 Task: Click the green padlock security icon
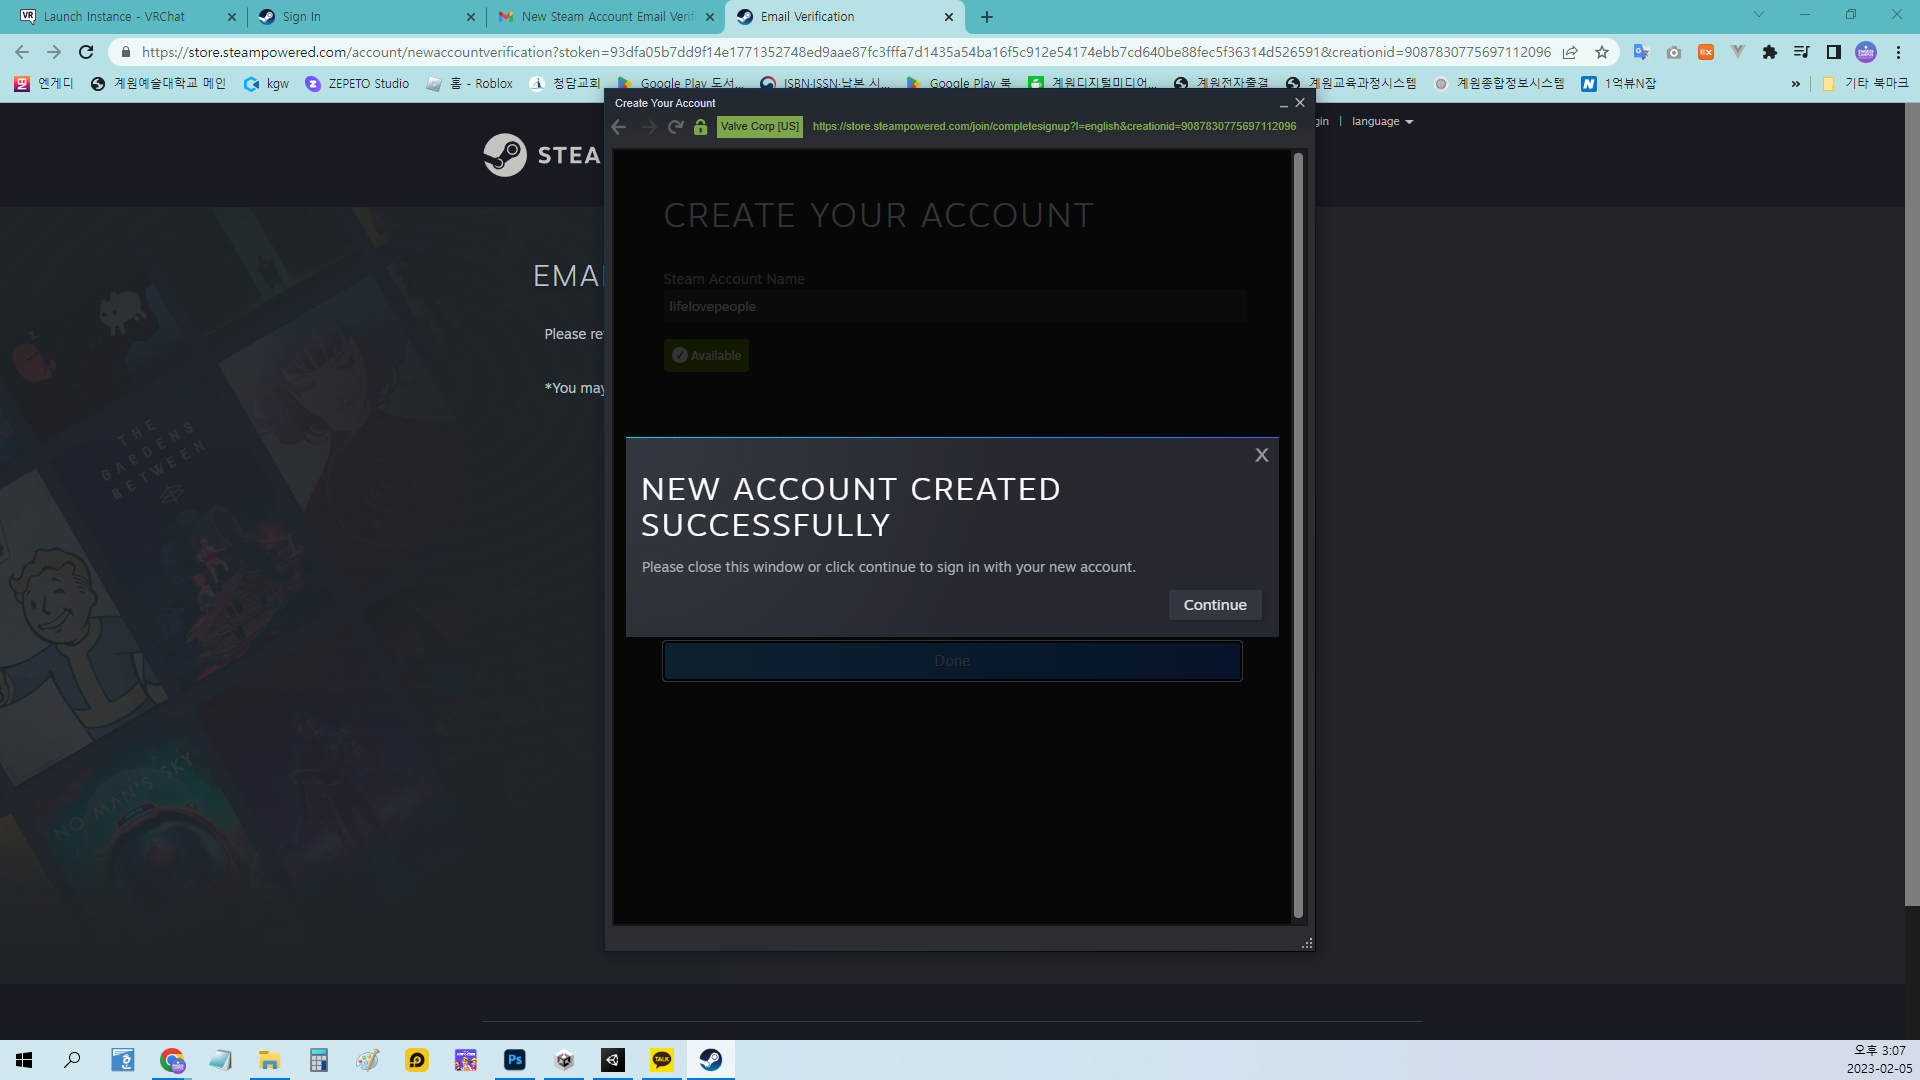point(701,127)
